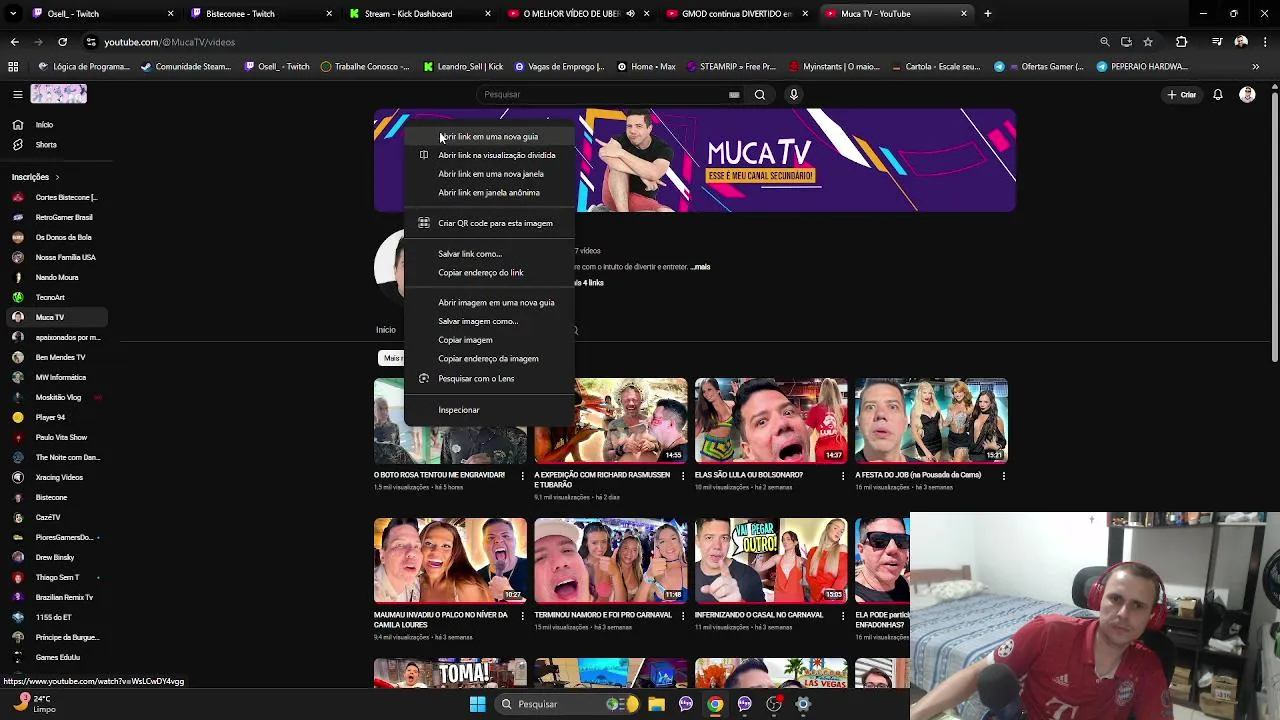
Task: Open Cortes Bistecone subscription
Action: pos(58,198)
